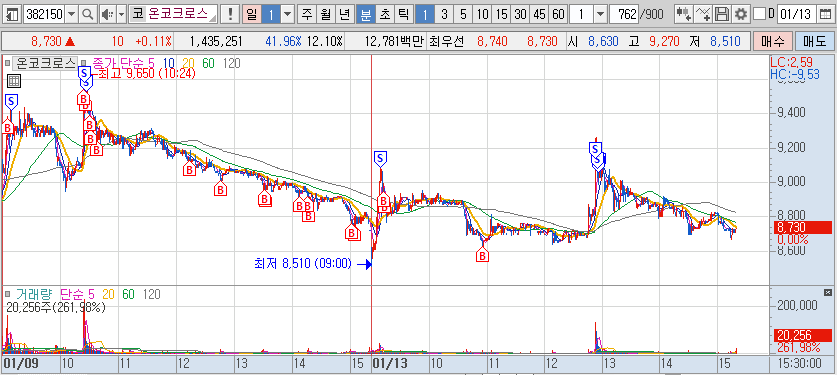Open the exclamation mark info icon

[x=230, y=14]
